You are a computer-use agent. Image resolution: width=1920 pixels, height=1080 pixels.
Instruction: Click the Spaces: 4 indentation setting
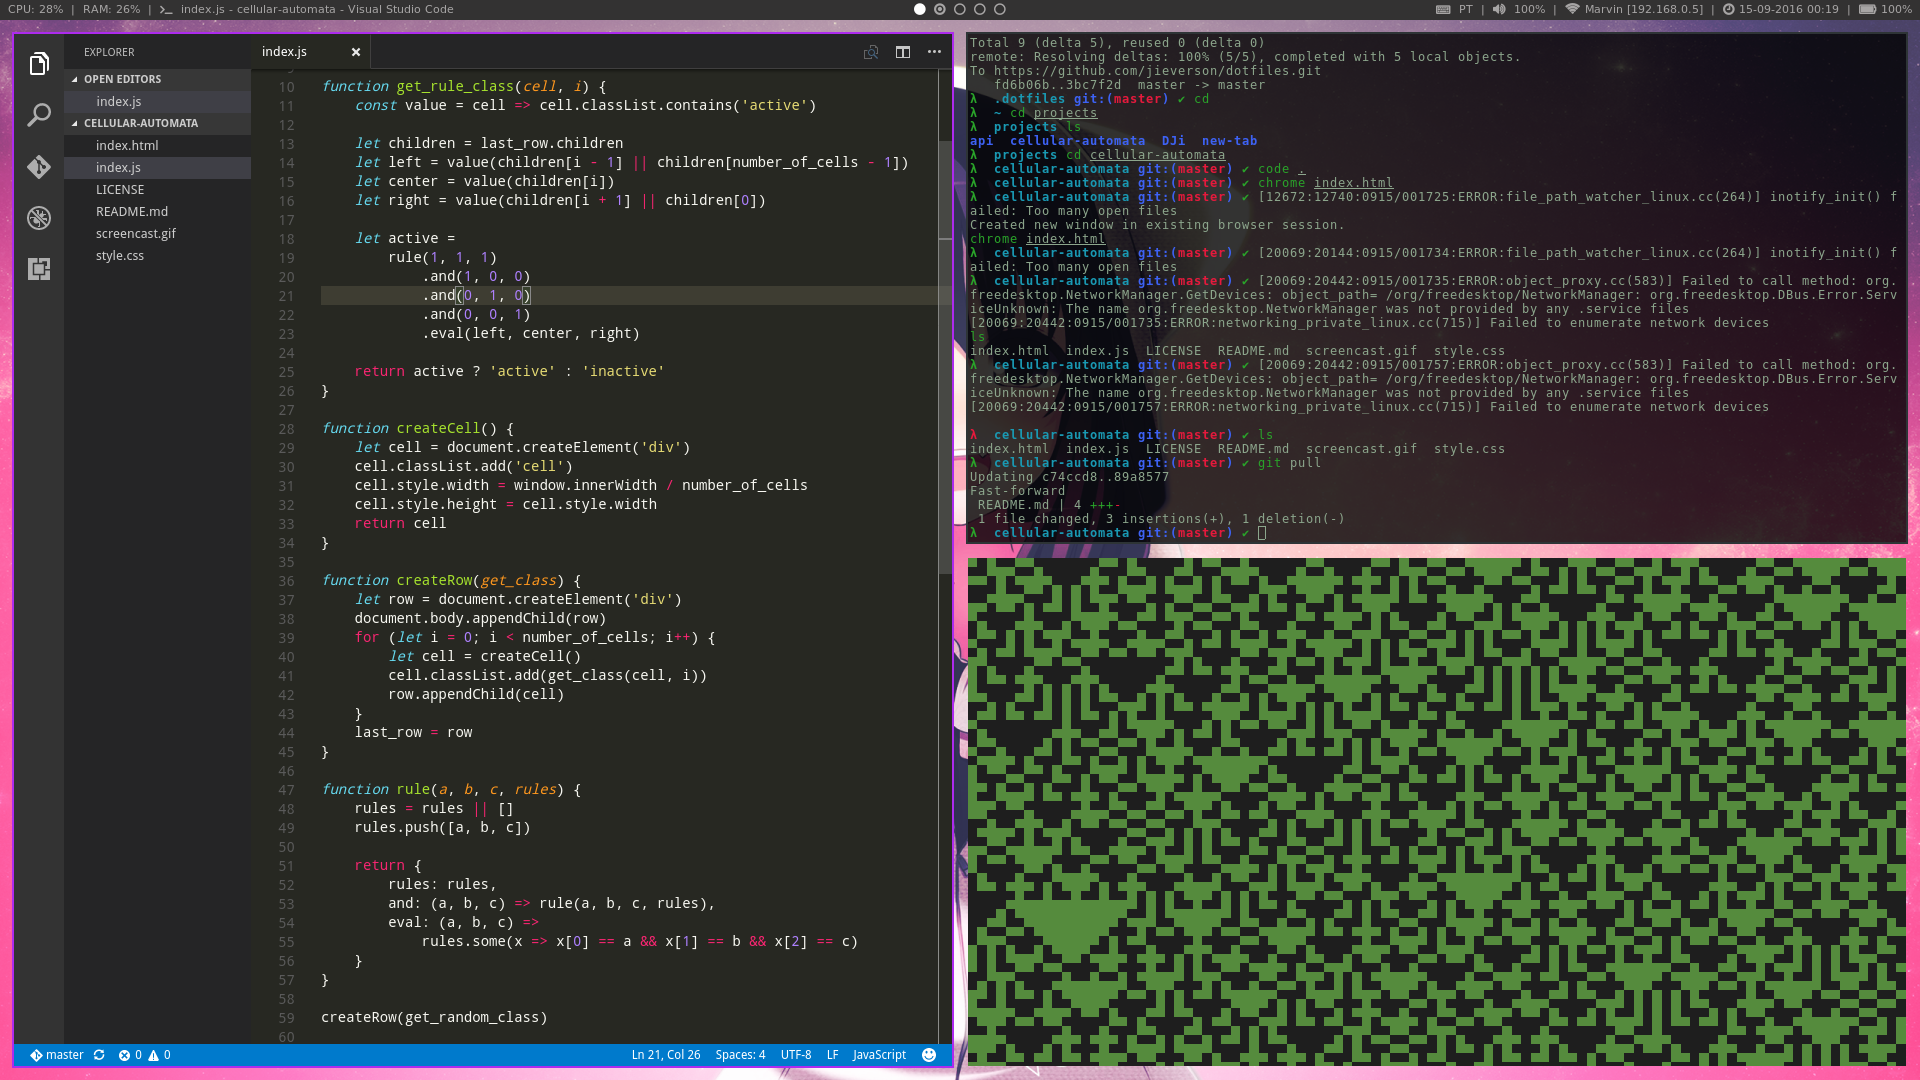point(739,1055)
